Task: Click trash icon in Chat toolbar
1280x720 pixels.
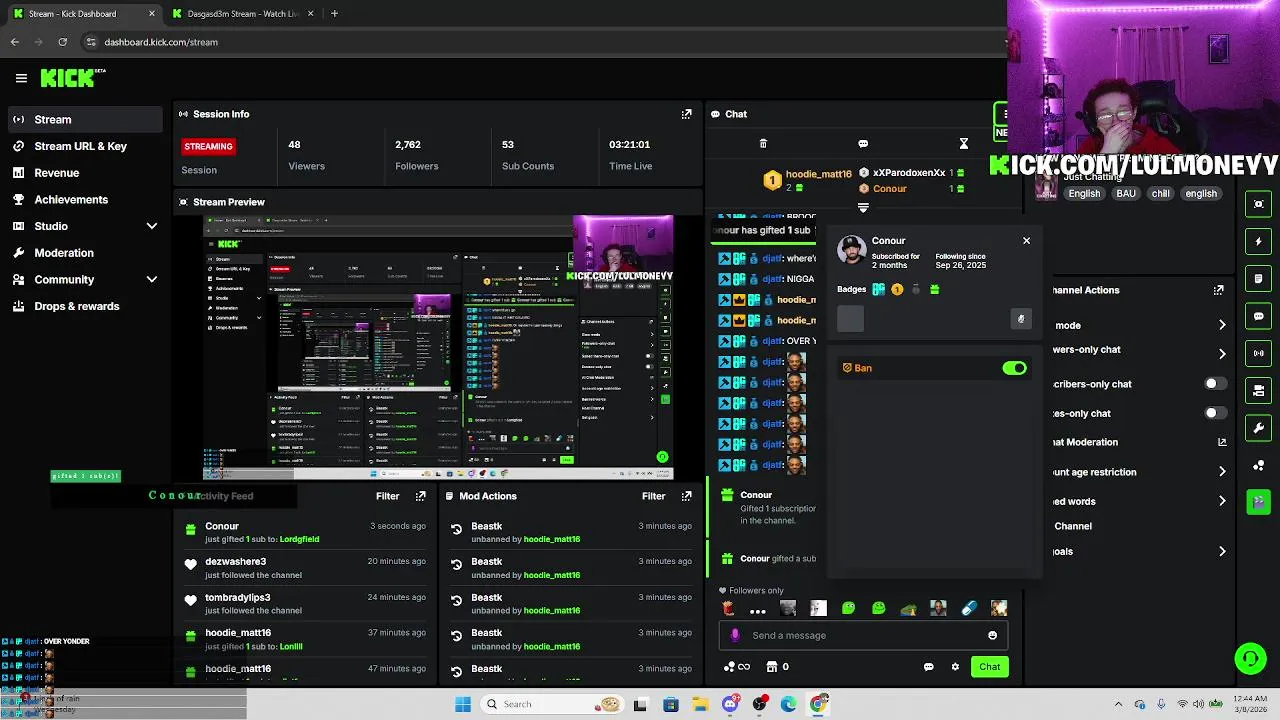Action: 763,144
